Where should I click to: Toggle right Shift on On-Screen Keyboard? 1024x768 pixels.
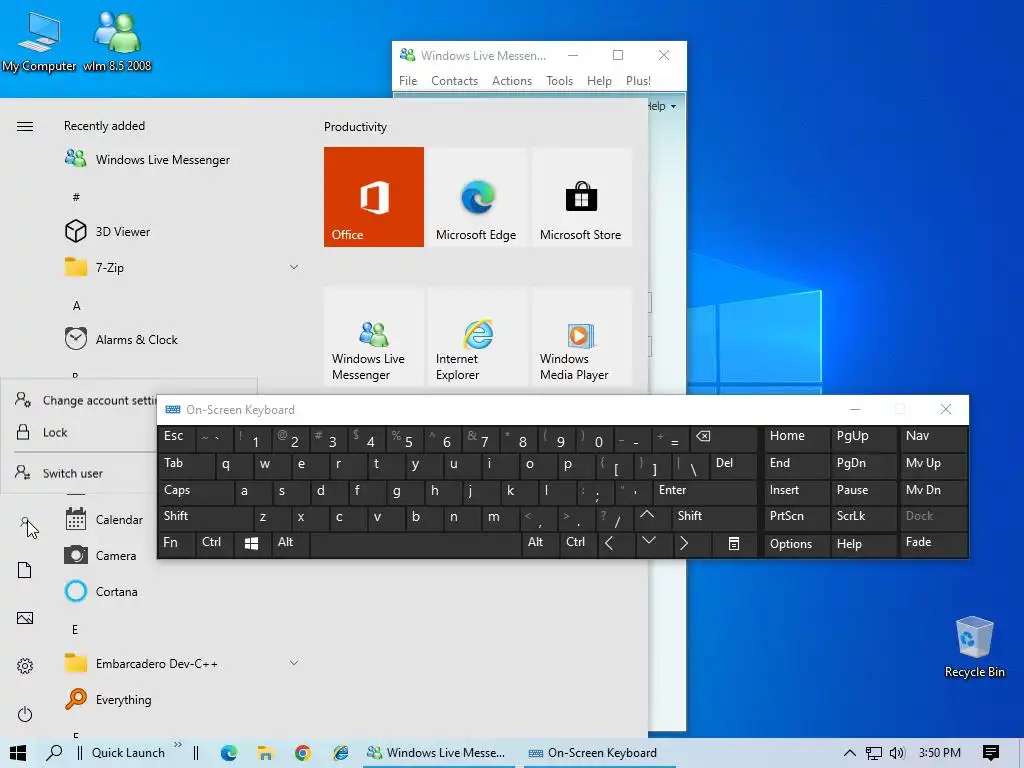715,517
